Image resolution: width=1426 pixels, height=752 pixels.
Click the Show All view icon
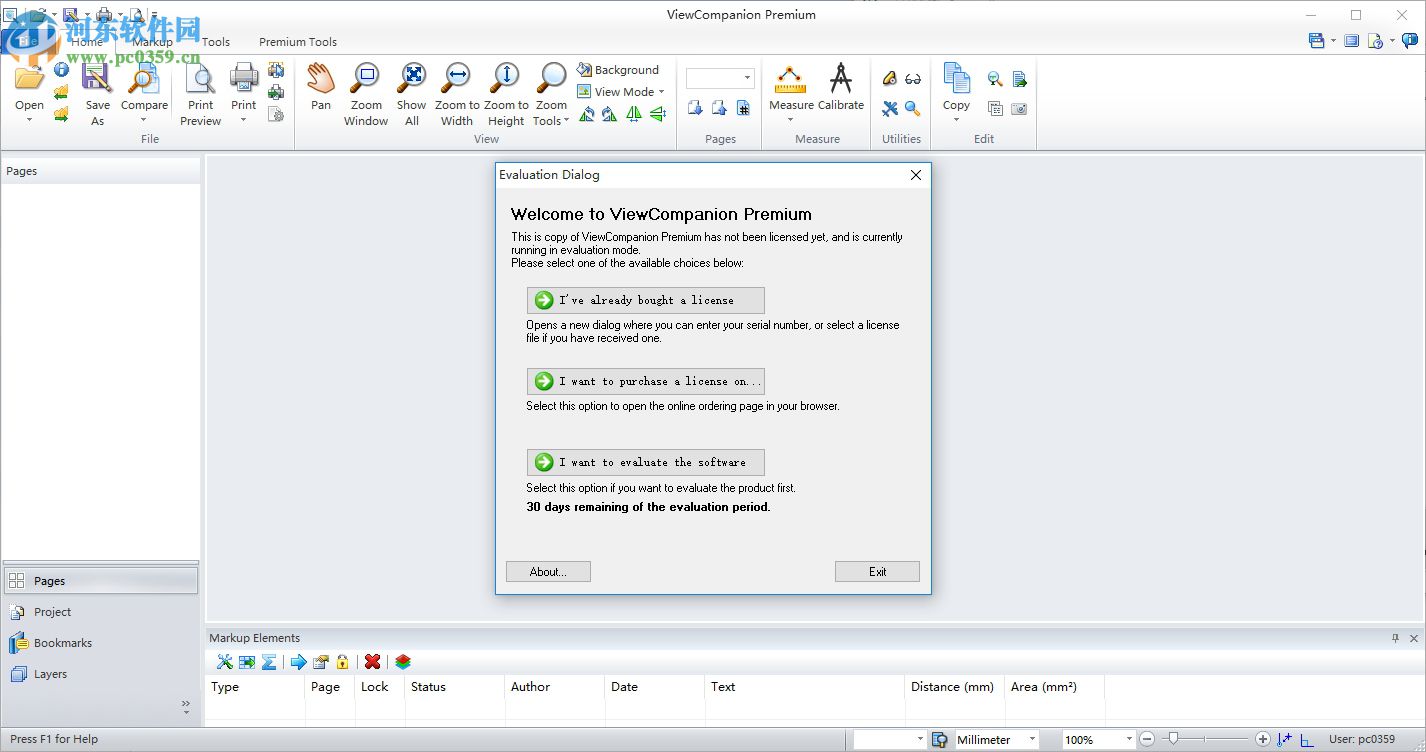[x=412, y=78]
